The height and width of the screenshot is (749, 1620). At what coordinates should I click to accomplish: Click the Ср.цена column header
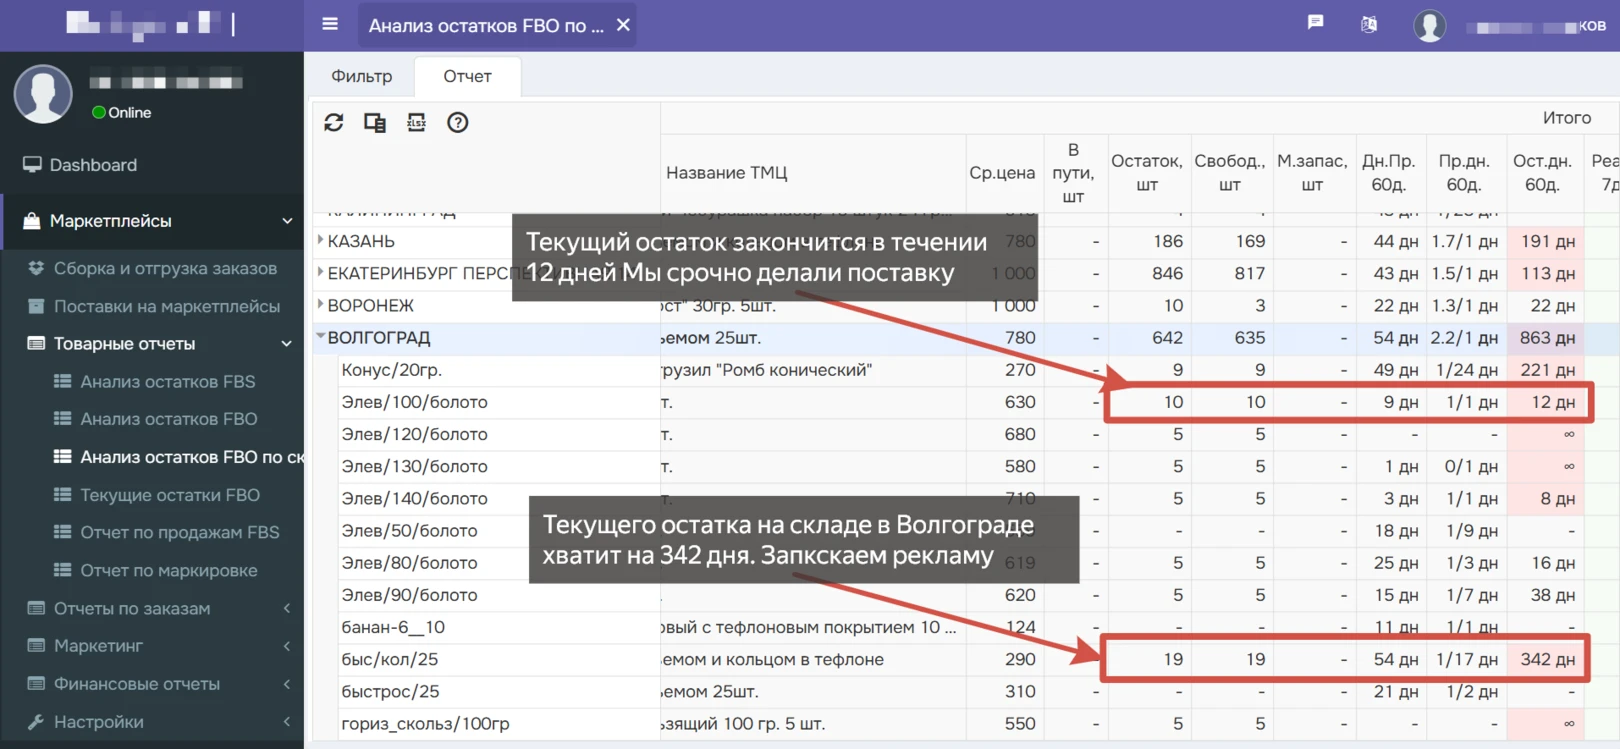click(x=1002, y=173)
